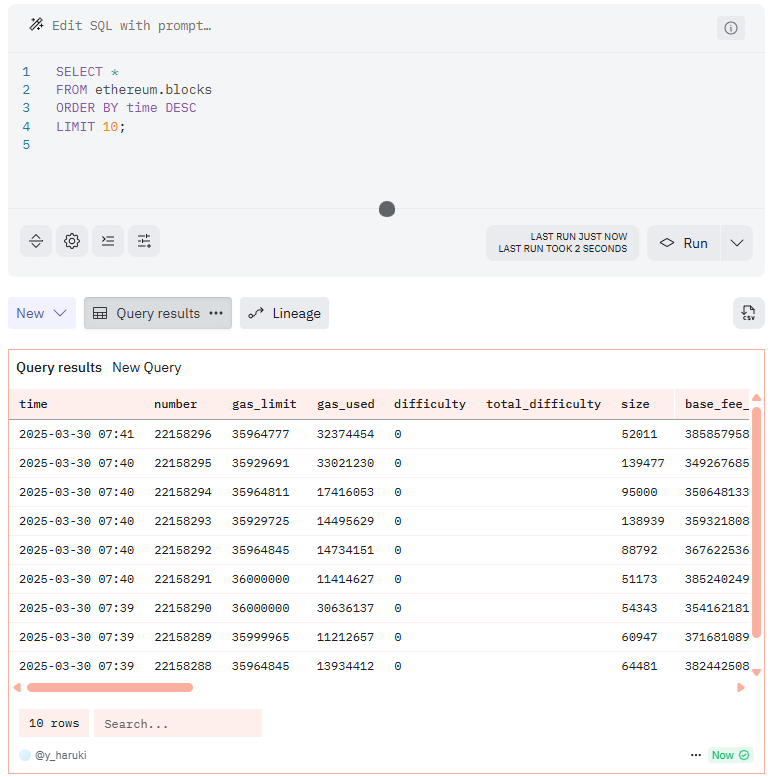Click size cell 139477

[643, 463]
